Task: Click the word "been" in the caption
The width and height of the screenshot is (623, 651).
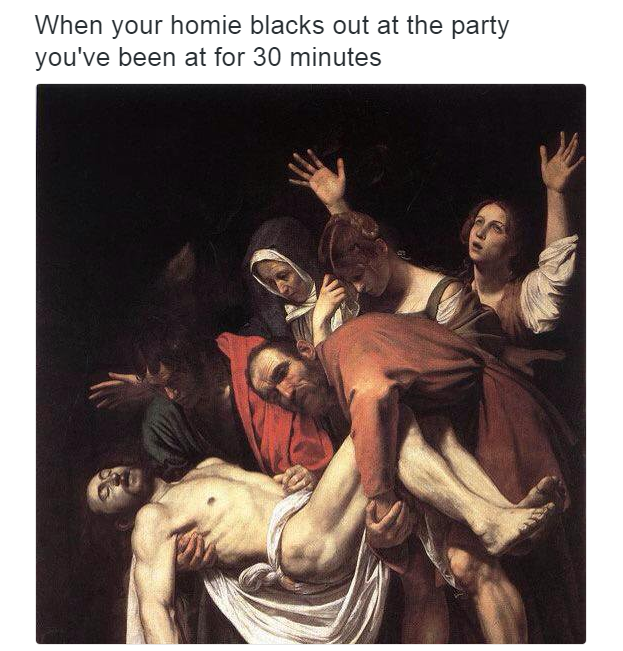Action: (147, 57)
